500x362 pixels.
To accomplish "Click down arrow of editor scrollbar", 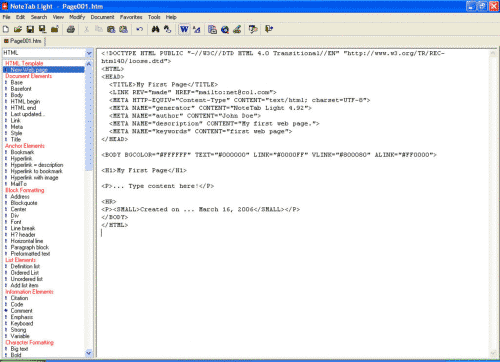I will click(493, 353).
